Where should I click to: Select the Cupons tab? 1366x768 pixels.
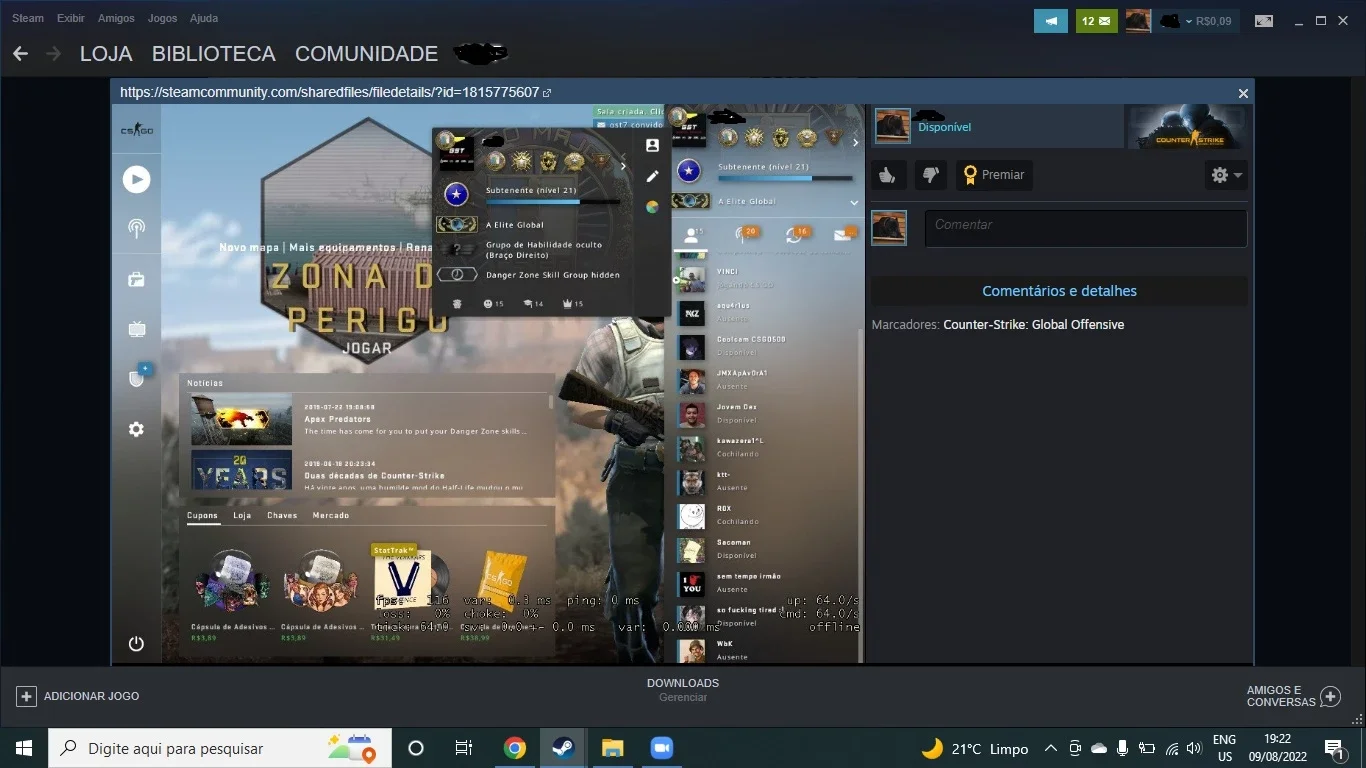pyautogui.click(x=202, y=516)
